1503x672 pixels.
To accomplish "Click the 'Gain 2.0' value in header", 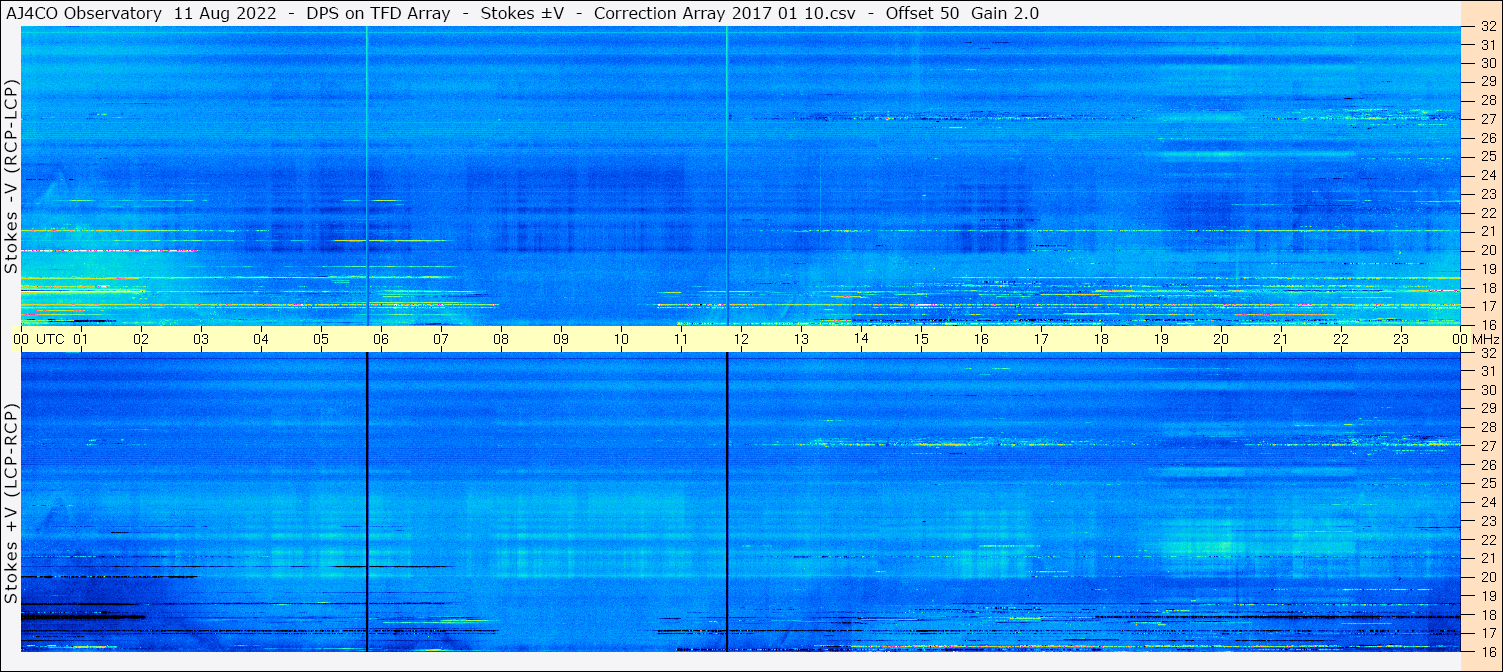I will (x=1005, y=13).
